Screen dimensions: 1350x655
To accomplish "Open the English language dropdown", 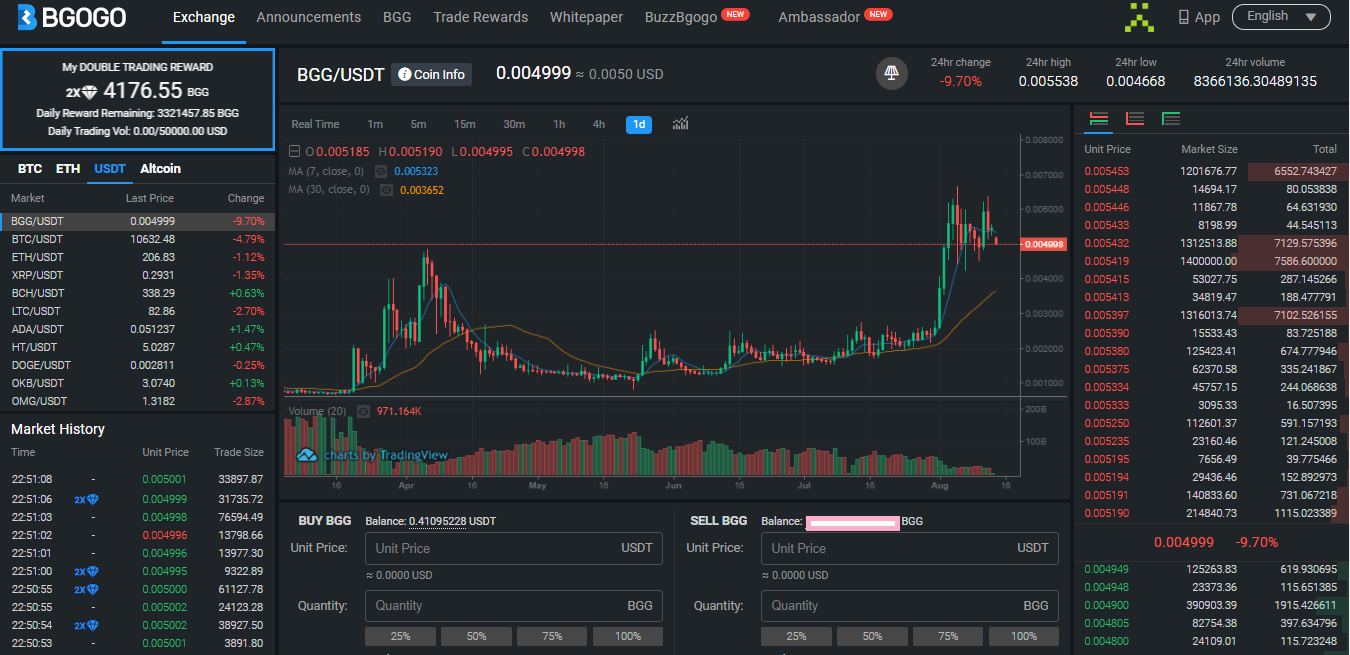I will [1280, 16].
